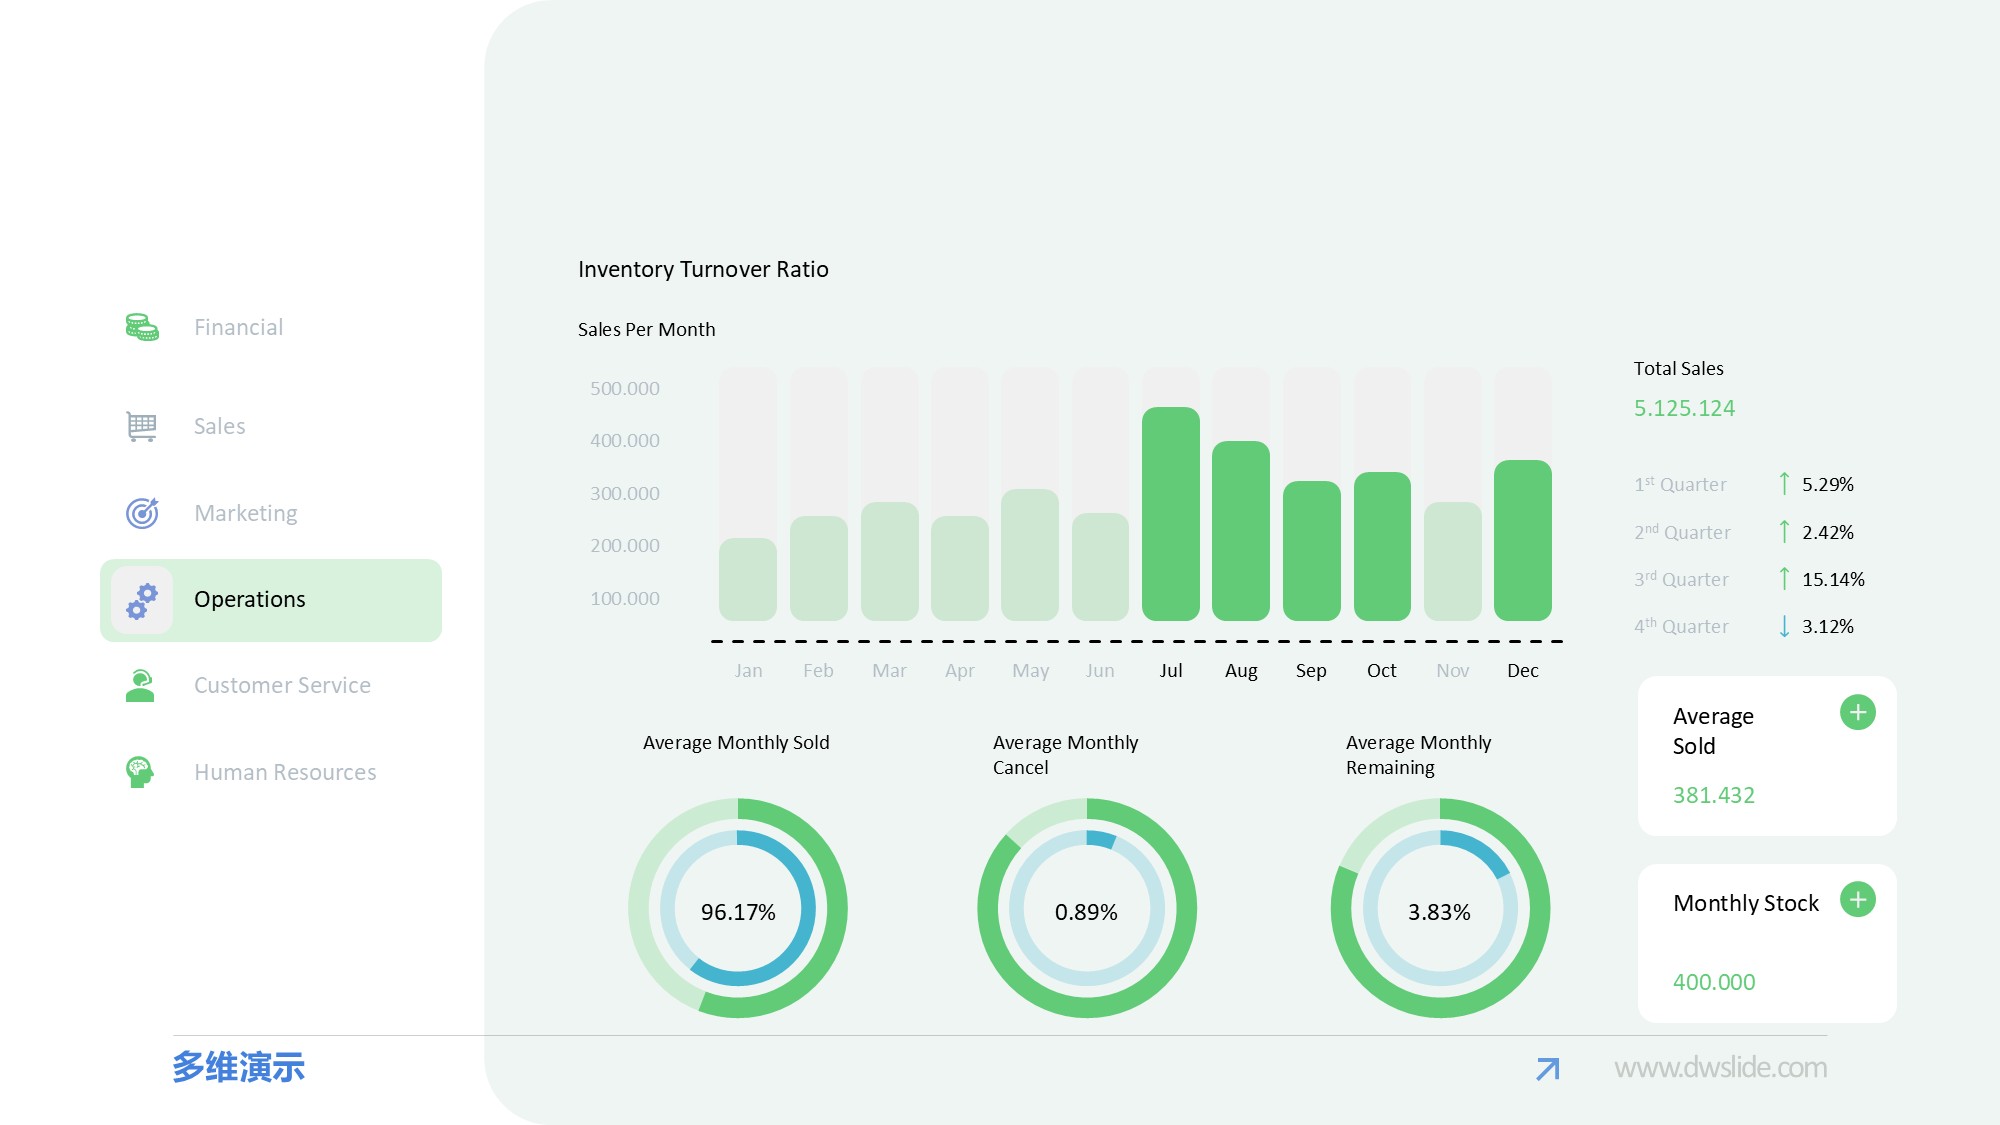The width and height of the screenshot is (2000, 1125).
Task: Click the Sales shopping cart icon
Action: (141, 426)
